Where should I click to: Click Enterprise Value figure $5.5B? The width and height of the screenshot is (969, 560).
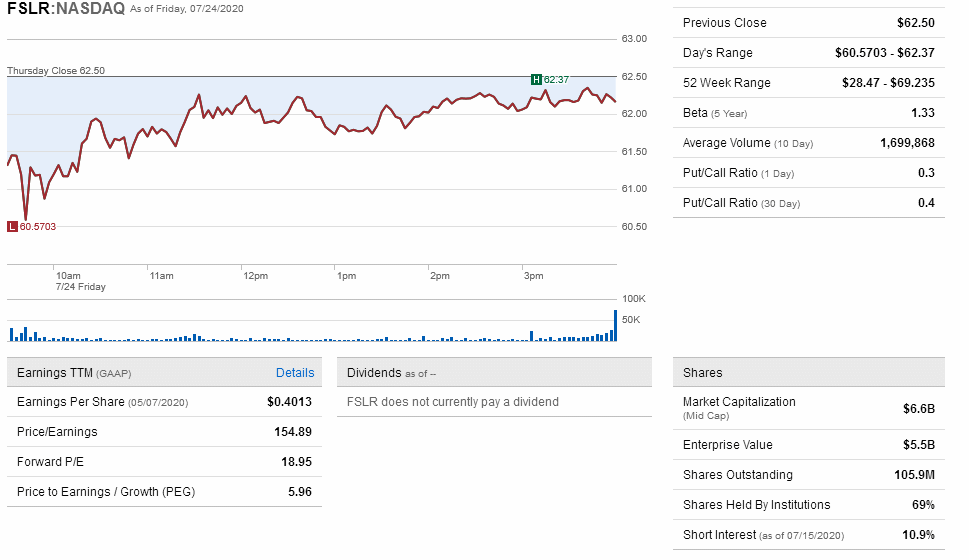[x=919, y=445]
